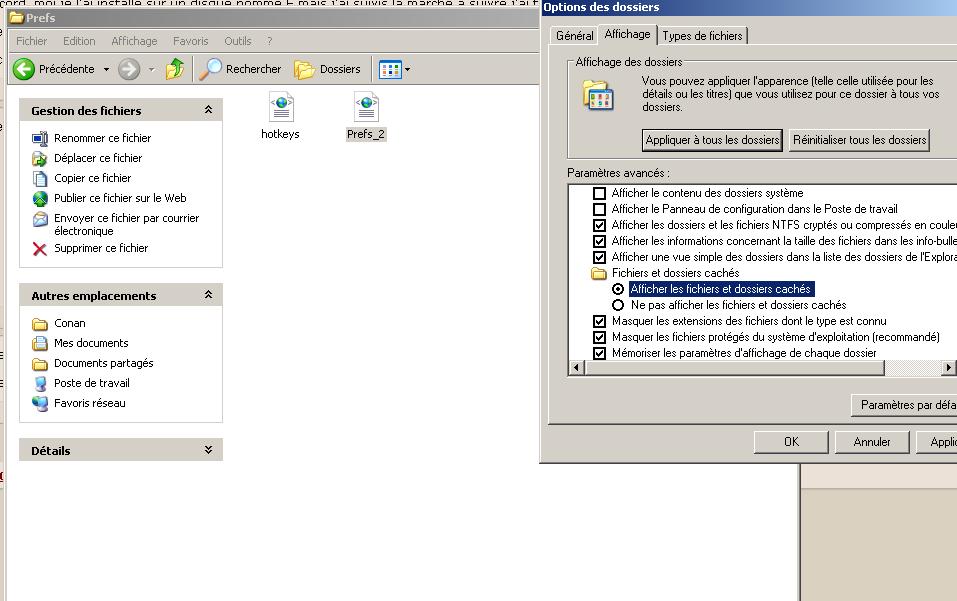Go back with the Précédente arrow icon
The image size is (957, 601).
coord(24,69)
